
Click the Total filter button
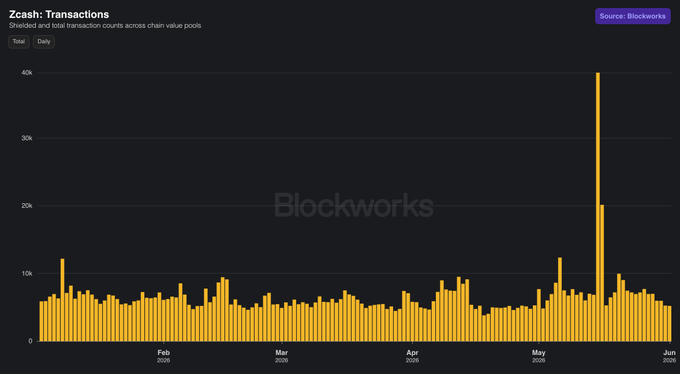[19, 42]
